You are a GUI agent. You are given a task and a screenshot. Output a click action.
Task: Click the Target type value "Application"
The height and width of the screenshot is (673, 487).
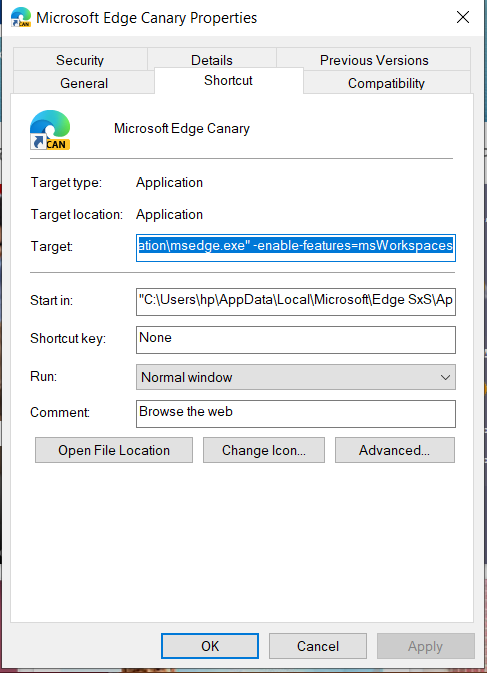(x=169, y=182)
